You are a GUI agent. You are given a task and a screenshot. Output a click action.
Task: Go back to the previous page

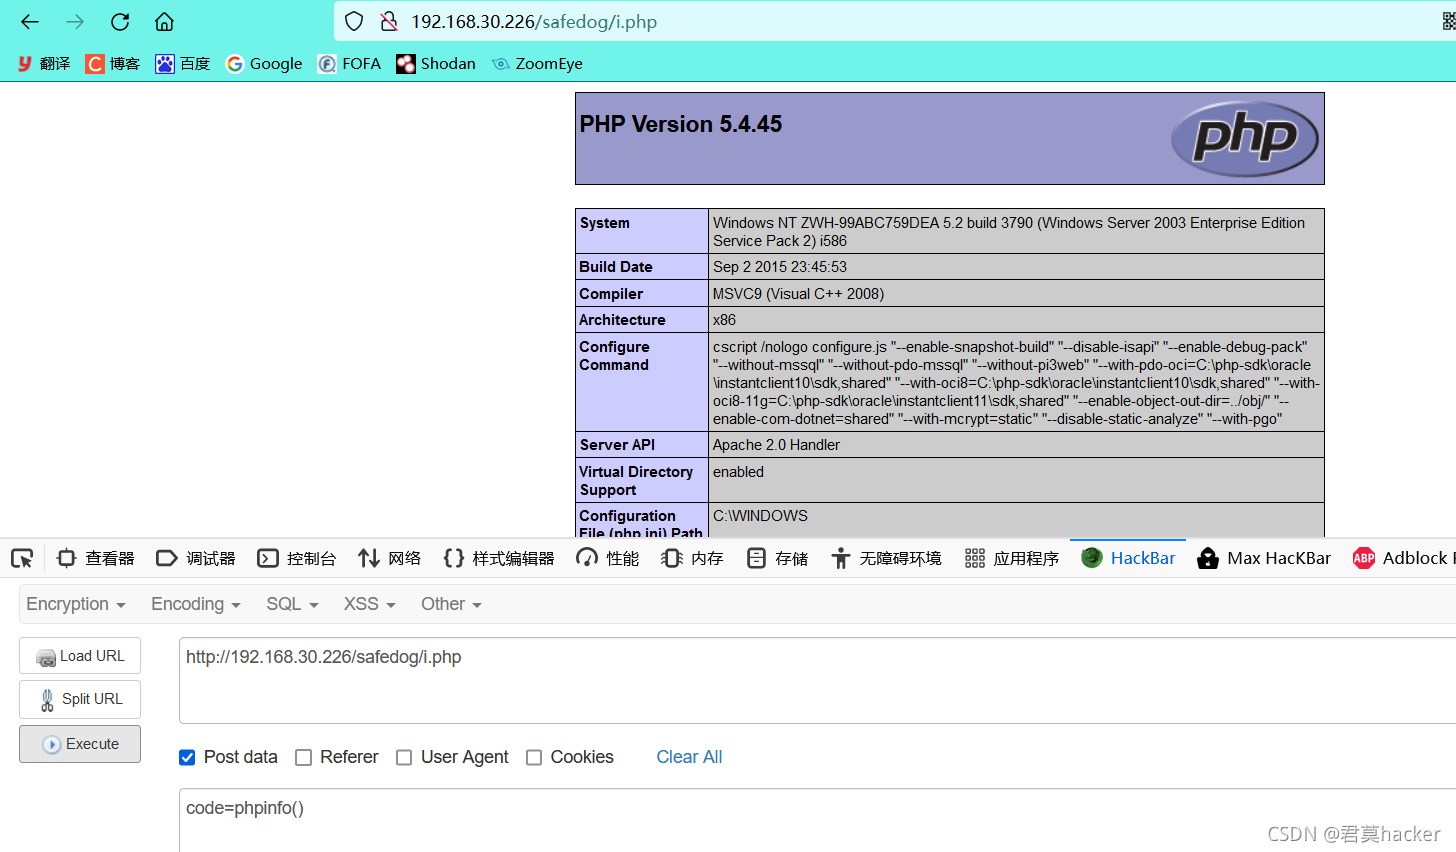[30, 22]
